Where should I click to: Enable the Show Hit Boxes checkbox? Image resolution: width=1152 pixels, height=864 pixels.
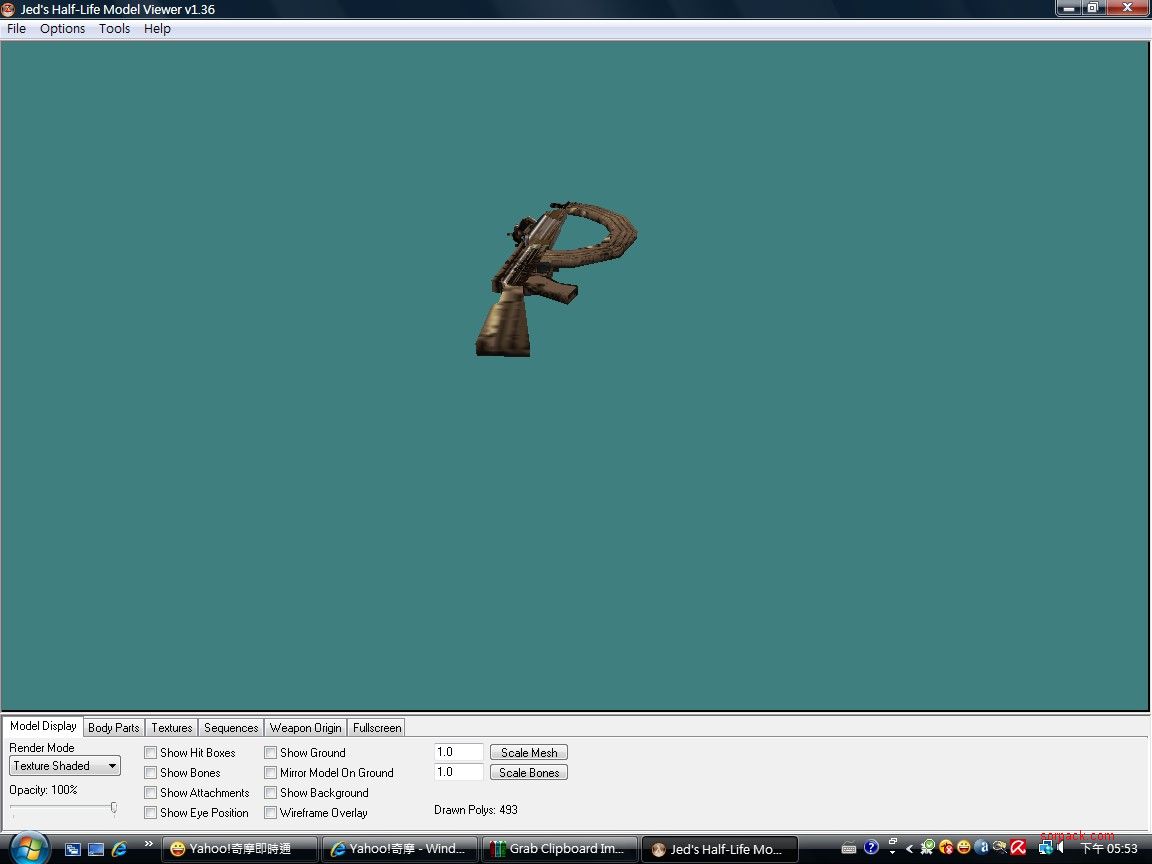(x=151, y=753)
